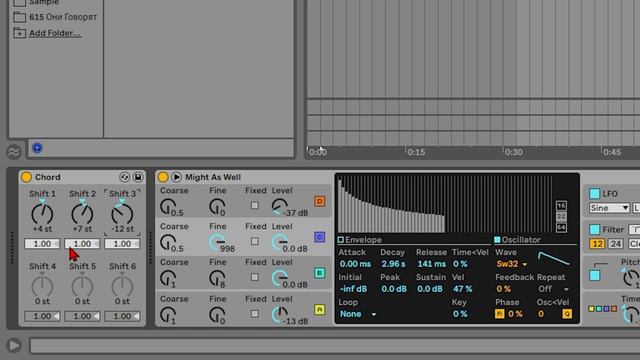Viewport: 640px width, 360px height.
Task: Click oscillator B Coarse knob
Action: (x=168, y=278)
